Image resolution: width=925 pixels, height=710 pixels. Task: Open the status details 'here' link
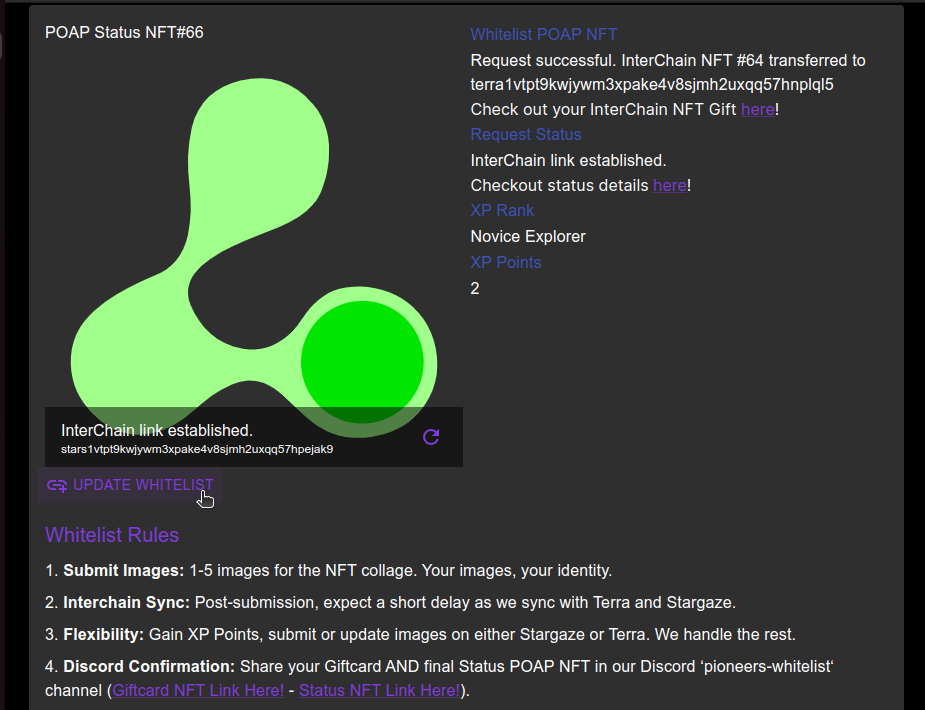(x=670, y=186)
